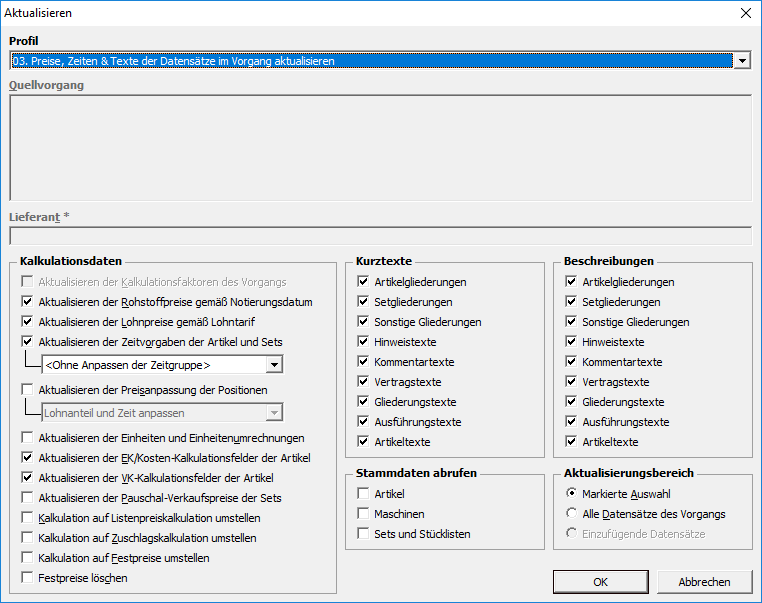Uncheck Vertragstexte under Beschreibungen

tap(572, 382)
